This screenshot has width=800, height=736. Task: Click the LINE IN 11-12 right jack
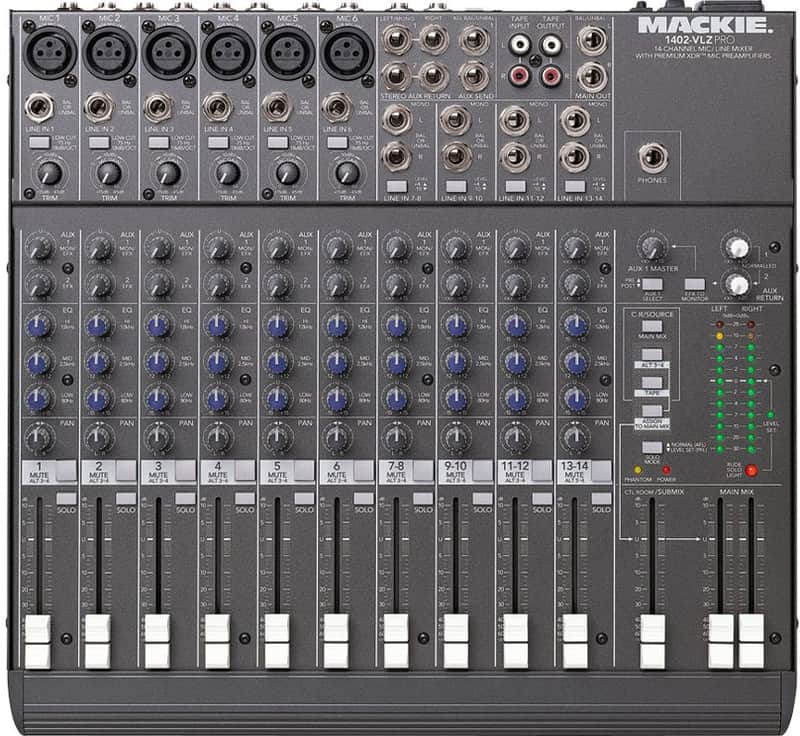point(514,157)
